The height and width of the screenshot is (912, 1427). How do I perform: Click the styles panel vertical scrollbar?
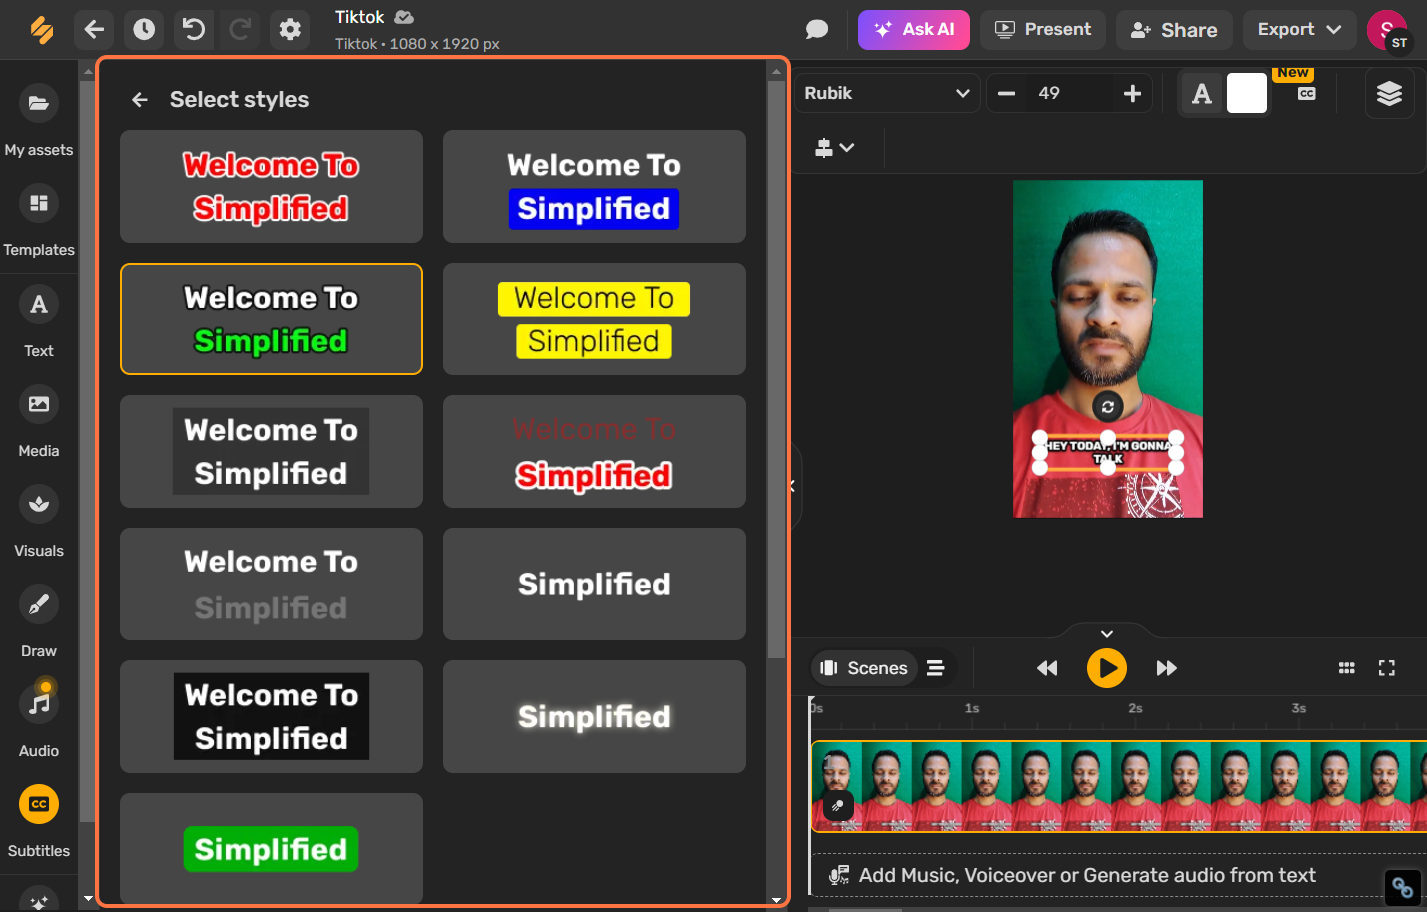coord(776,370)
